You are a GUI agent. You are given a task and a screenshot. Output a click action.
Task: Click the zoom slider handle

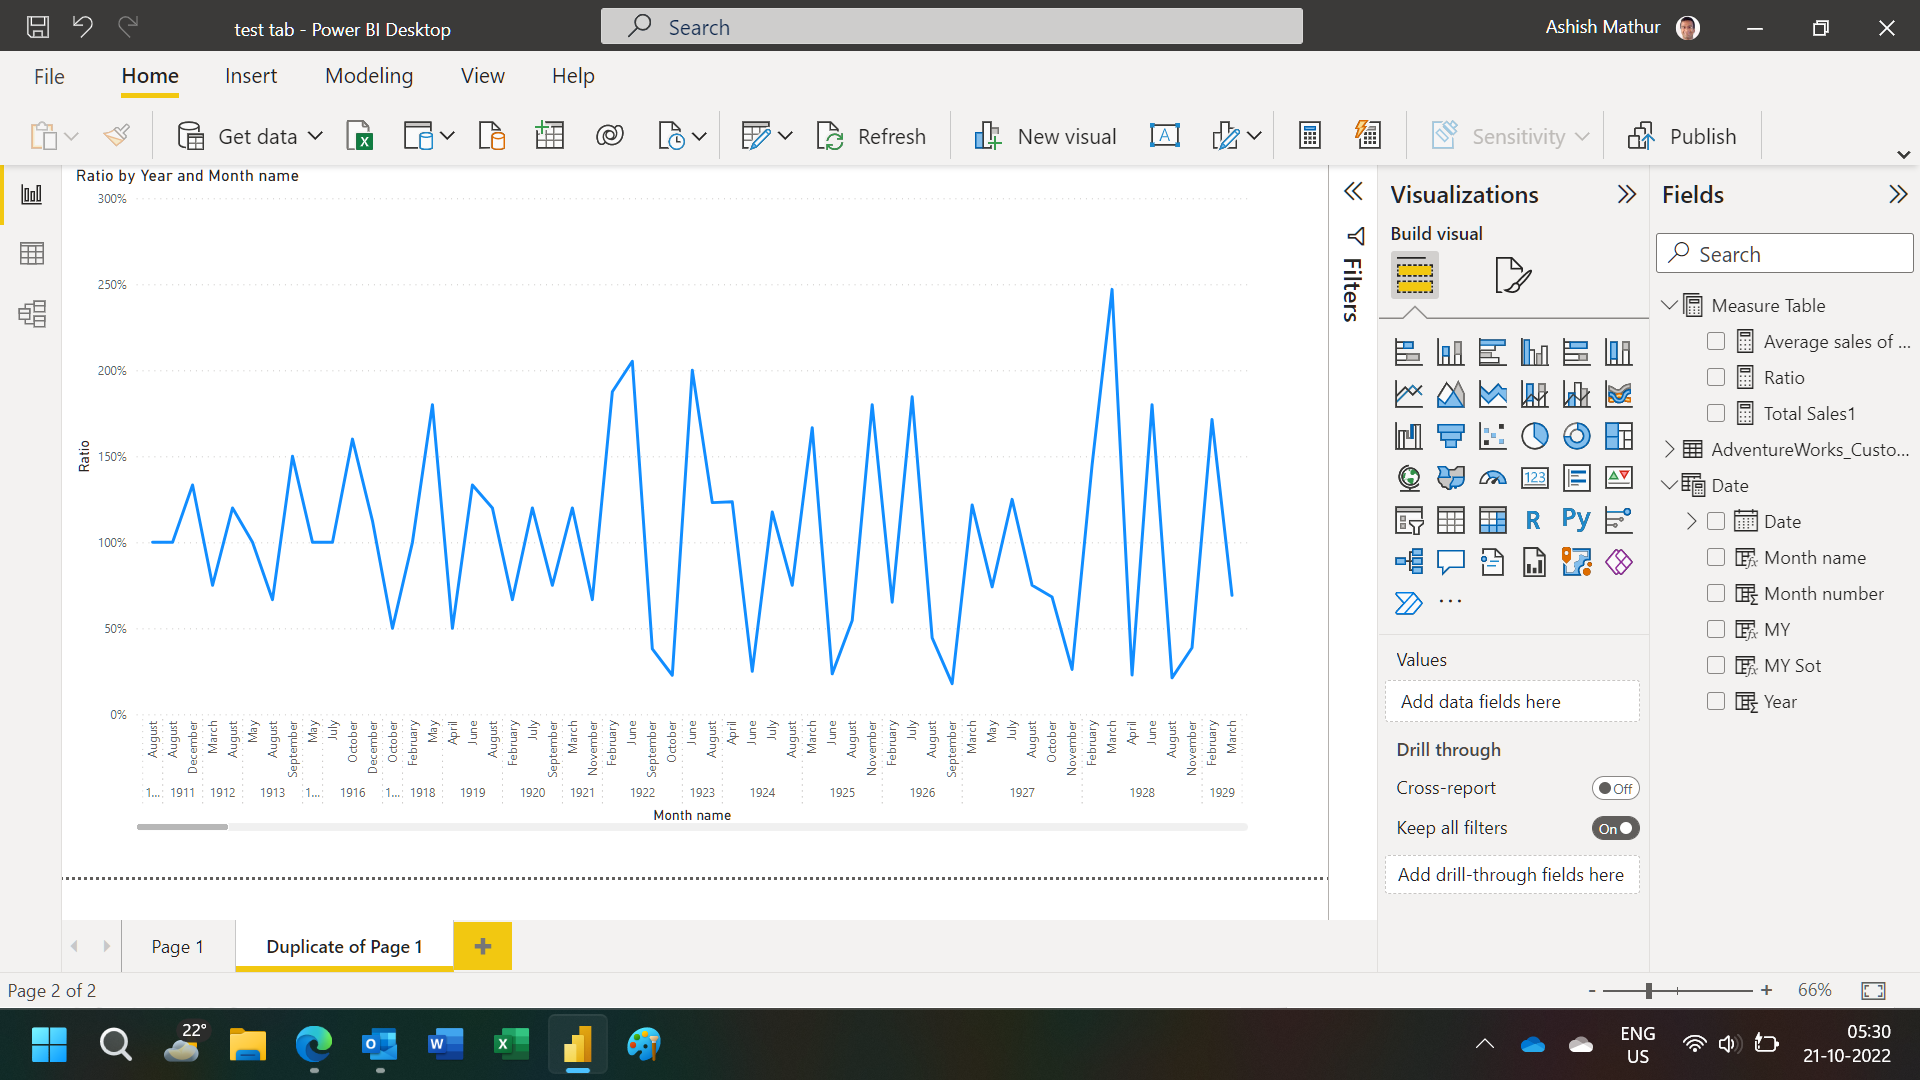[x=1649, y=990]
